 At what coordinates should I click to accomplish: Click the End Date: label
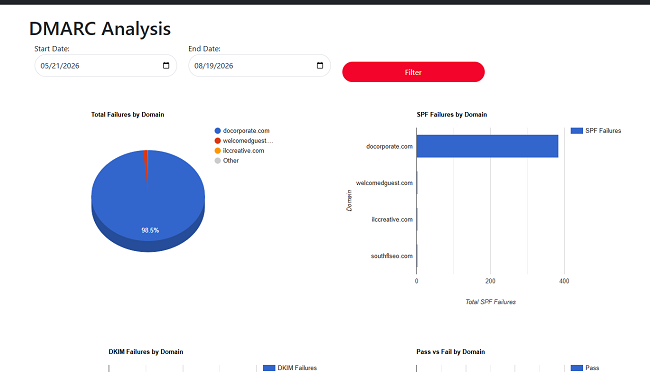tap(204, 49)
